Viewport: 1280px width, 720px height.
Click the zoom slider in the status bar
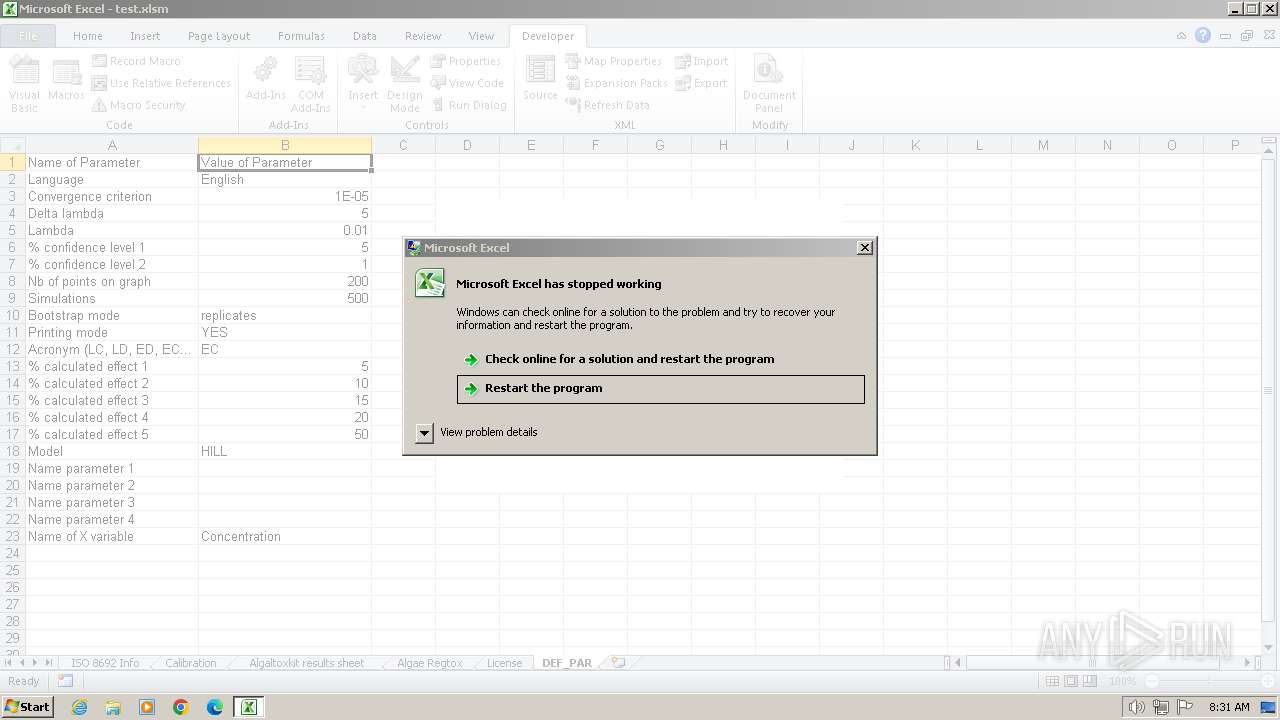(1208, 681)
